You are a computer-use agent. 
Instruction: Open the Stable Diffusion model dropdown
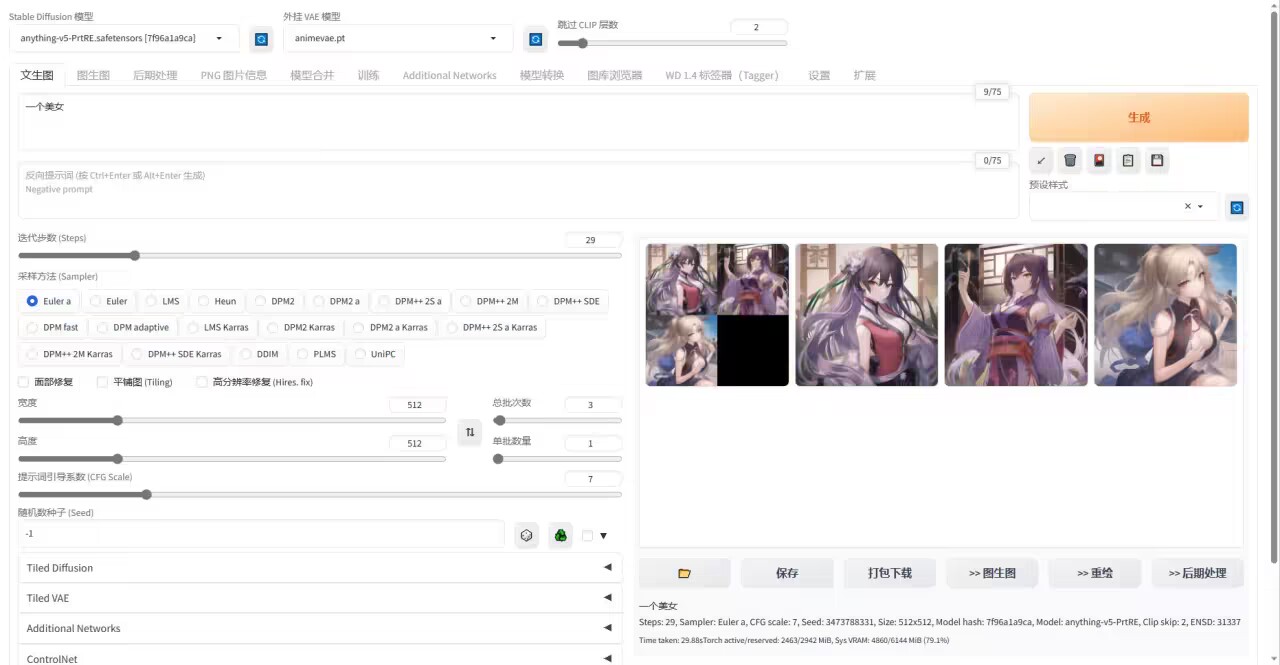click(x=124, y=38)
